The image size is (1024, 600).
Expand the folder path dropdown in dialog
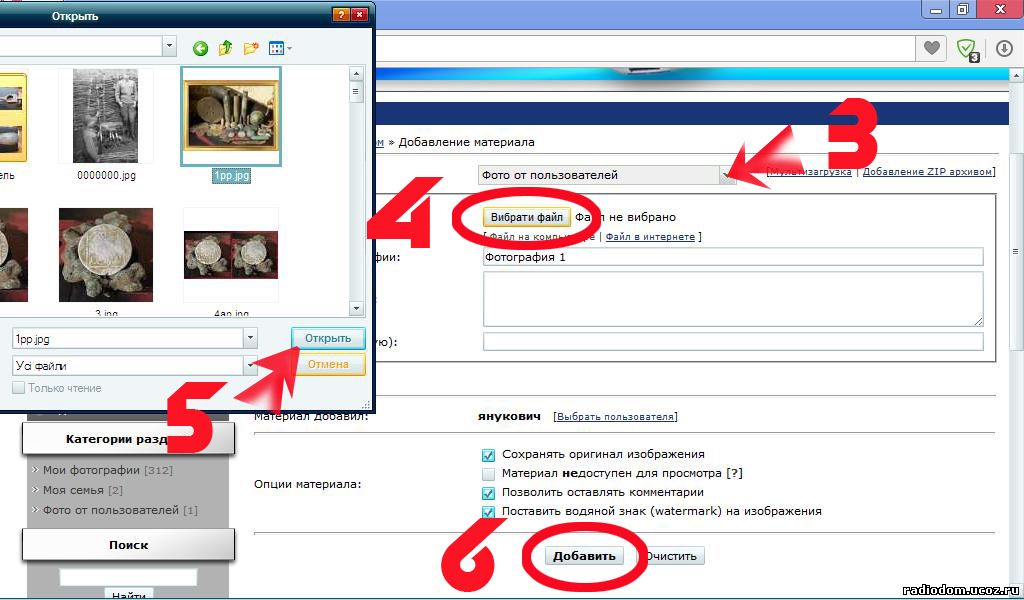169,46
